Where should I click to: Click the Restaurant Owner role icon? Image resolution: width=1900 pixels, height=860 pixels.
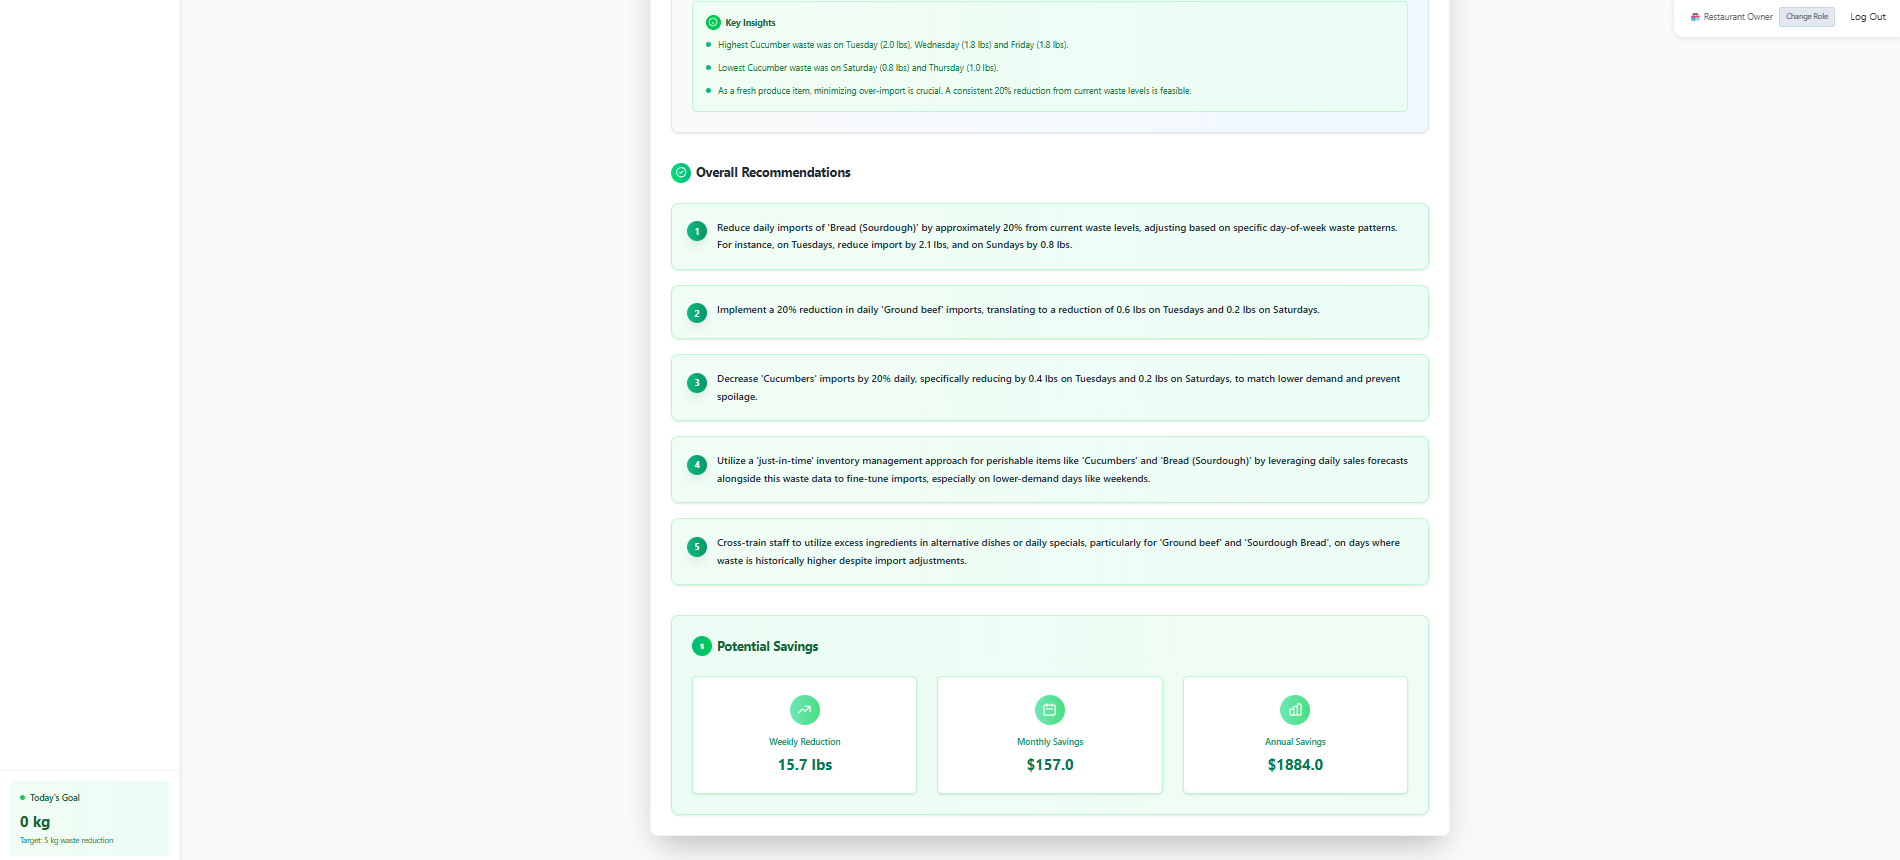click(1695, 17)
